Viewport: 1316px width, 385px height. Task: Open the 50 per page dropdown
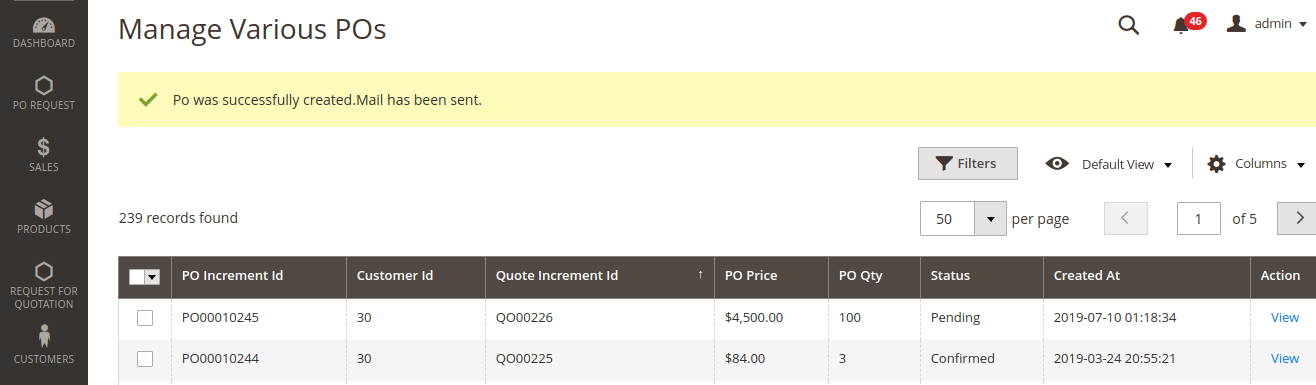tap(963, 218)
